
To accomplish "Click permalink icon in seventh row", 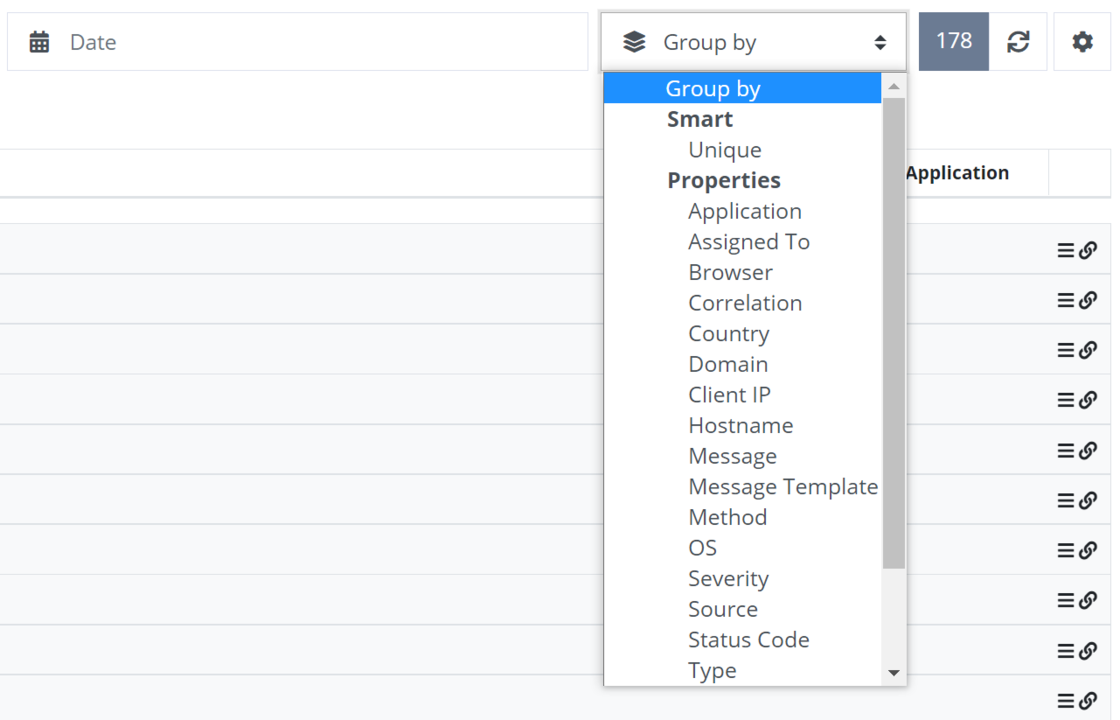I will coord(1088,551).
